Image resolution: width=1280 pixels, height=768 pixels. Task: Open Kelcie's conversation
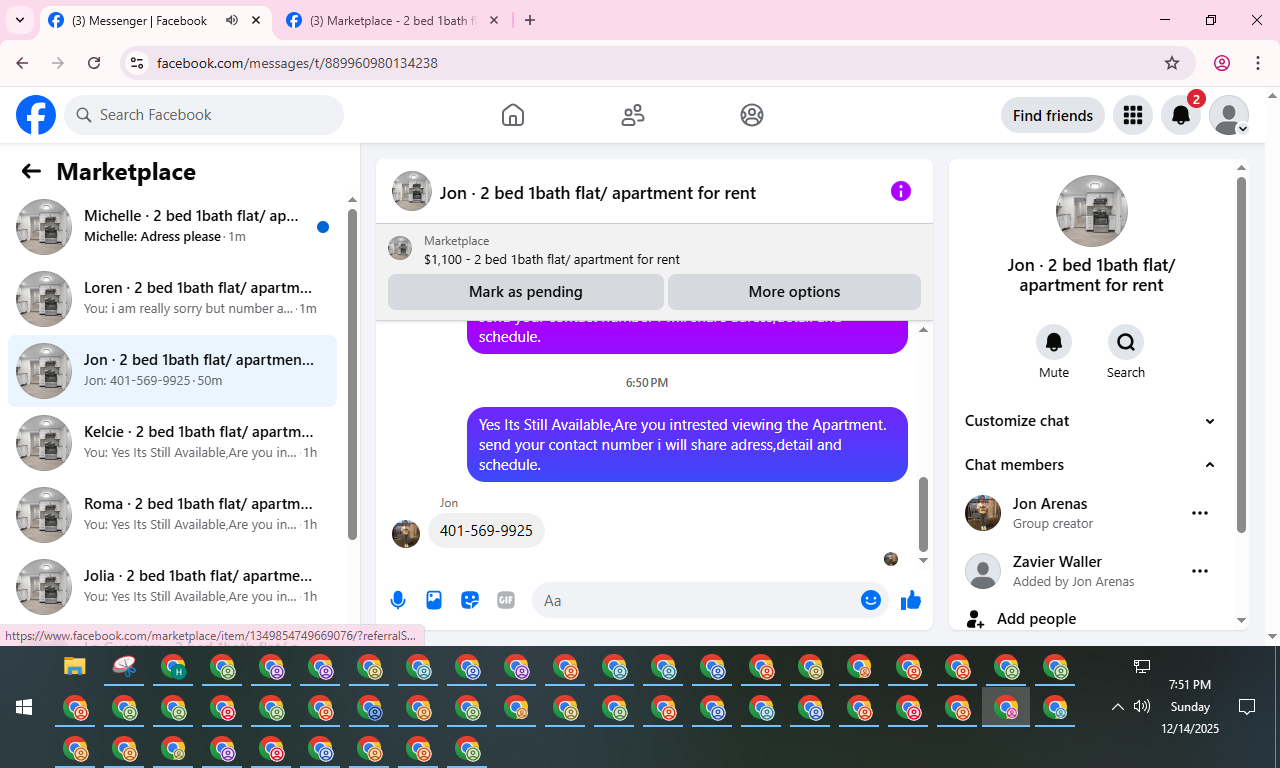coord(172,443)
